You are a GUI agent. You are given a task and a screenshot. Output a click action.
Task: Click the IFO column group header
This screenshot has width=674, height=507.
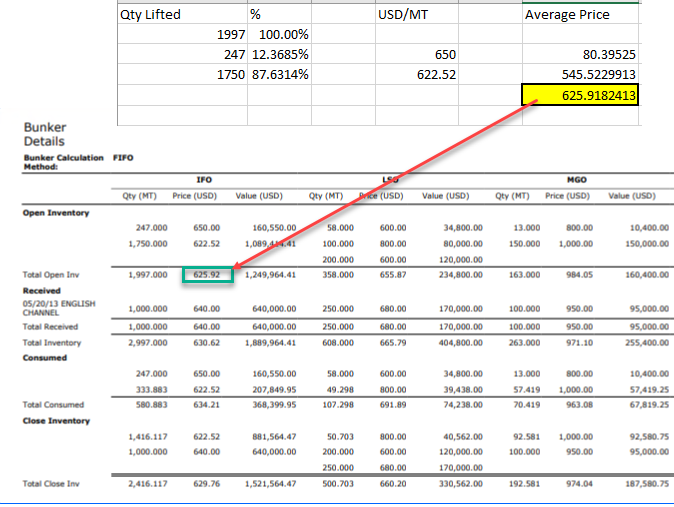tap(204, 178)
